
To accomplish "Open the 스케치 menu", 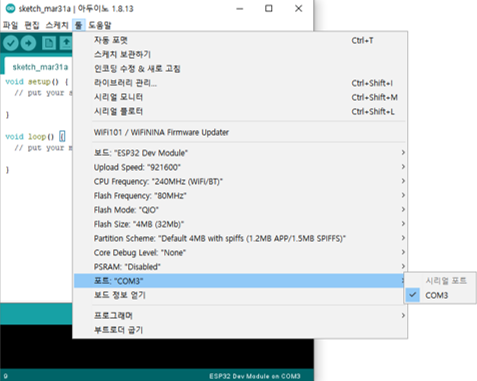I will (57, 25).
